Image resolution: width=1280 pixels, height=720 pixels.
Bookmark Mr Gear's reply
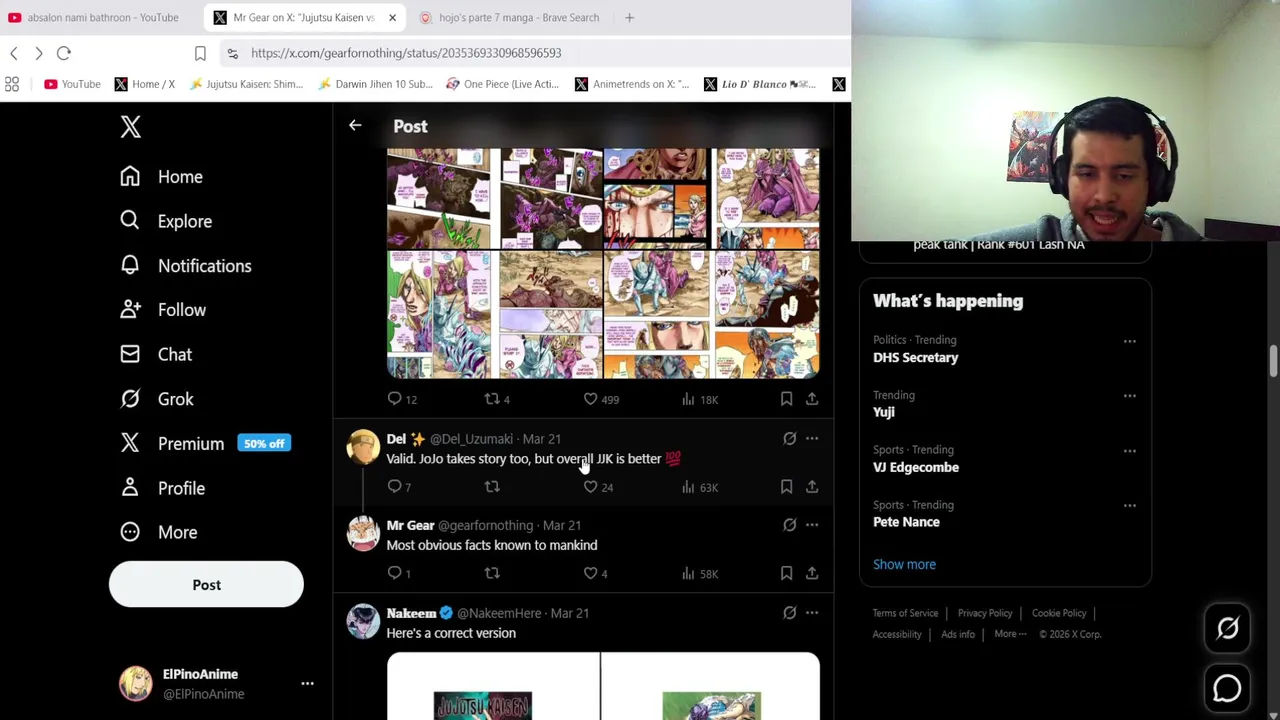coord(786,573)
